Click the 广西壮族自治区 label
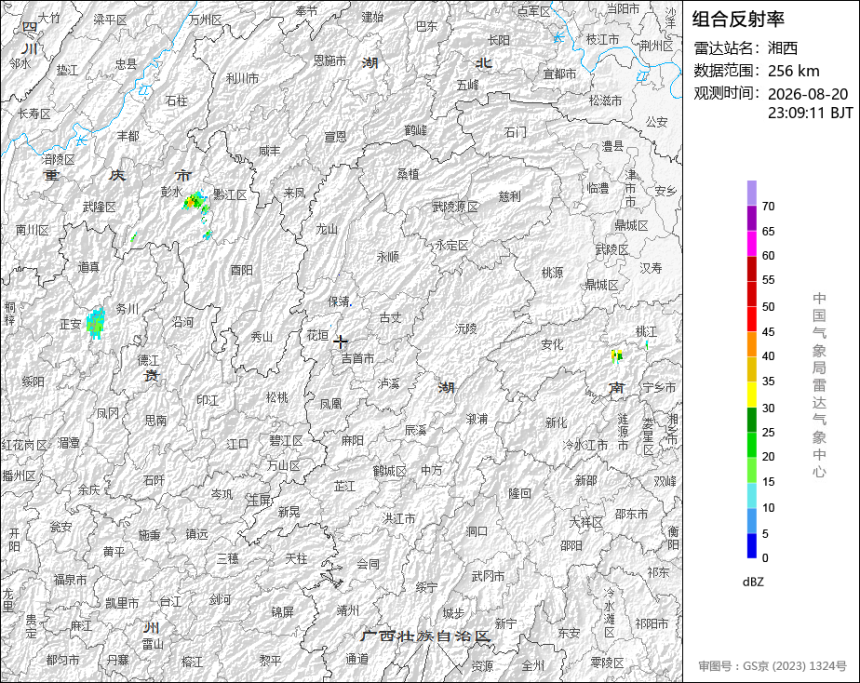 point(425,636)
